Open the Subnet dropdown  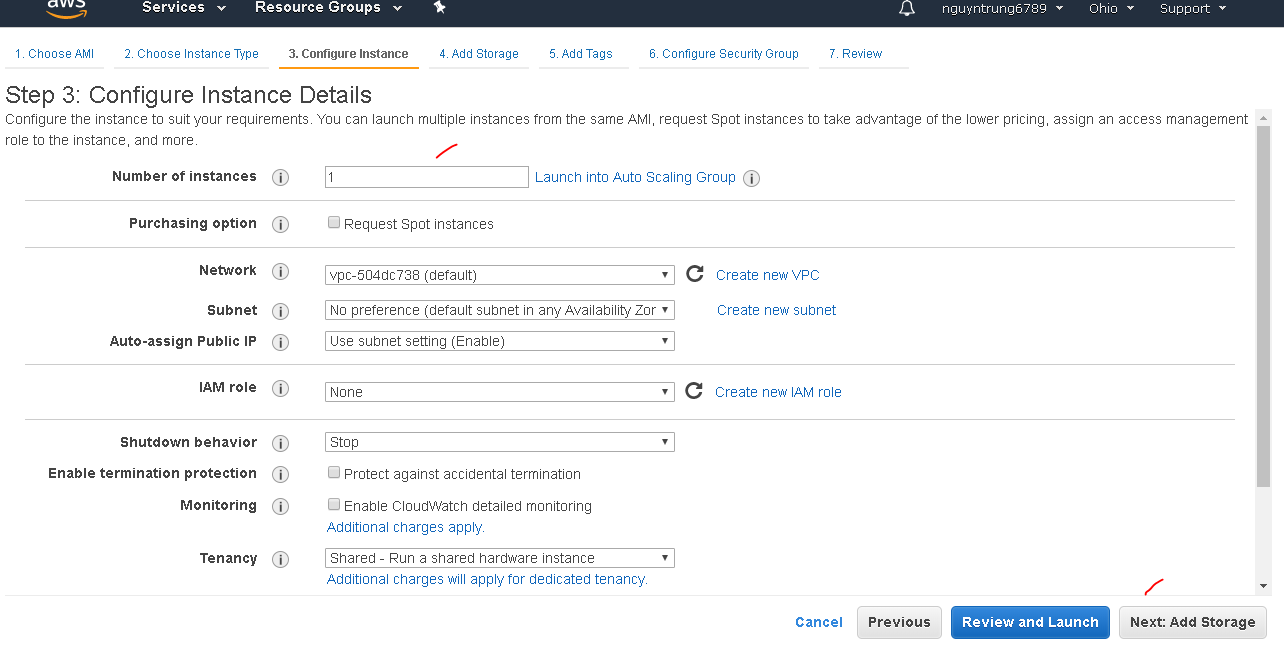[x=500, y=310]
